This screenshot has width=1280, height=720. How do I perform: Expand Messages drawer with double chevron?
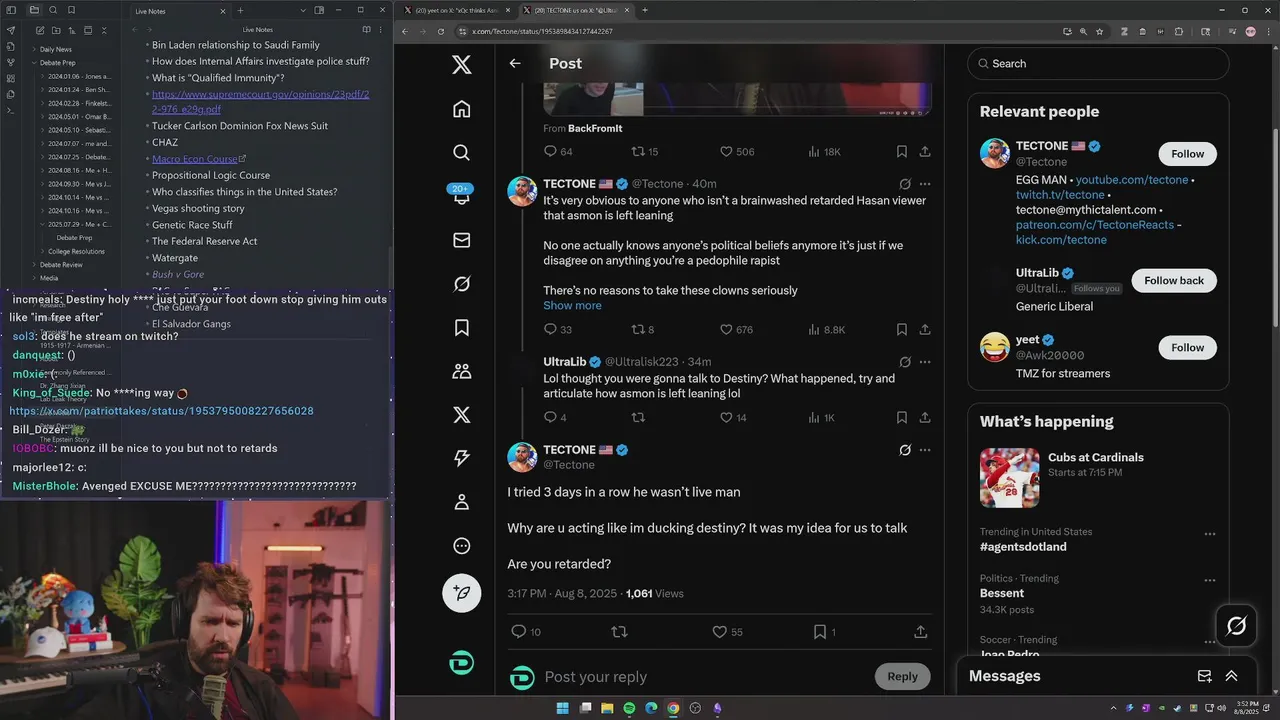point(1231,676)
